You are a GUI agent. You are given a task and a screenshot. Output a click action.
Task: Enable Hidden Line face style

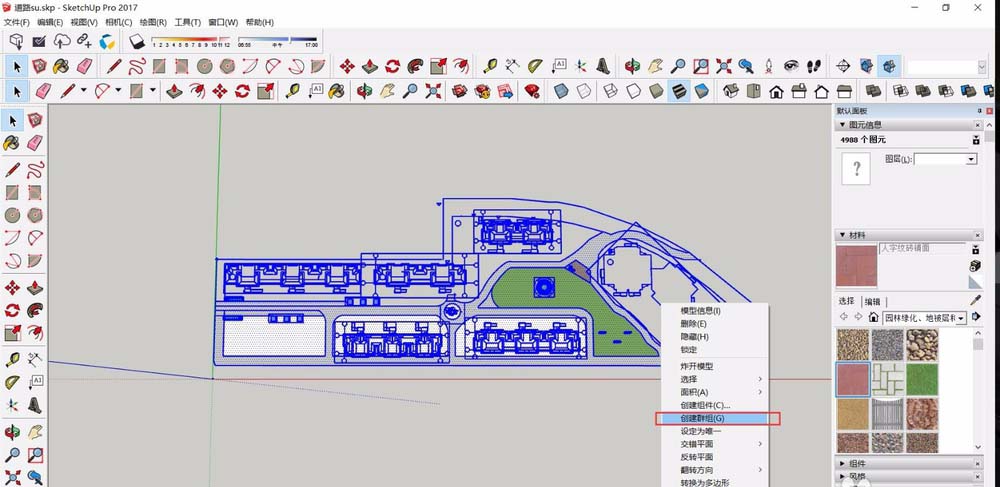(x=633, y=91)
